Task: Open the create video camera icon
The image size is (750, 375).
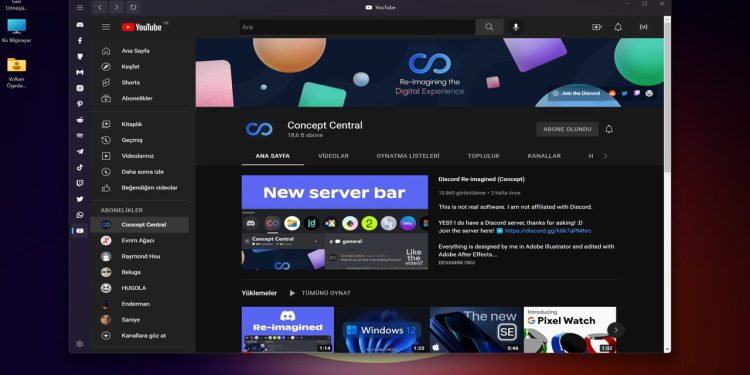Action: point(596,27)
